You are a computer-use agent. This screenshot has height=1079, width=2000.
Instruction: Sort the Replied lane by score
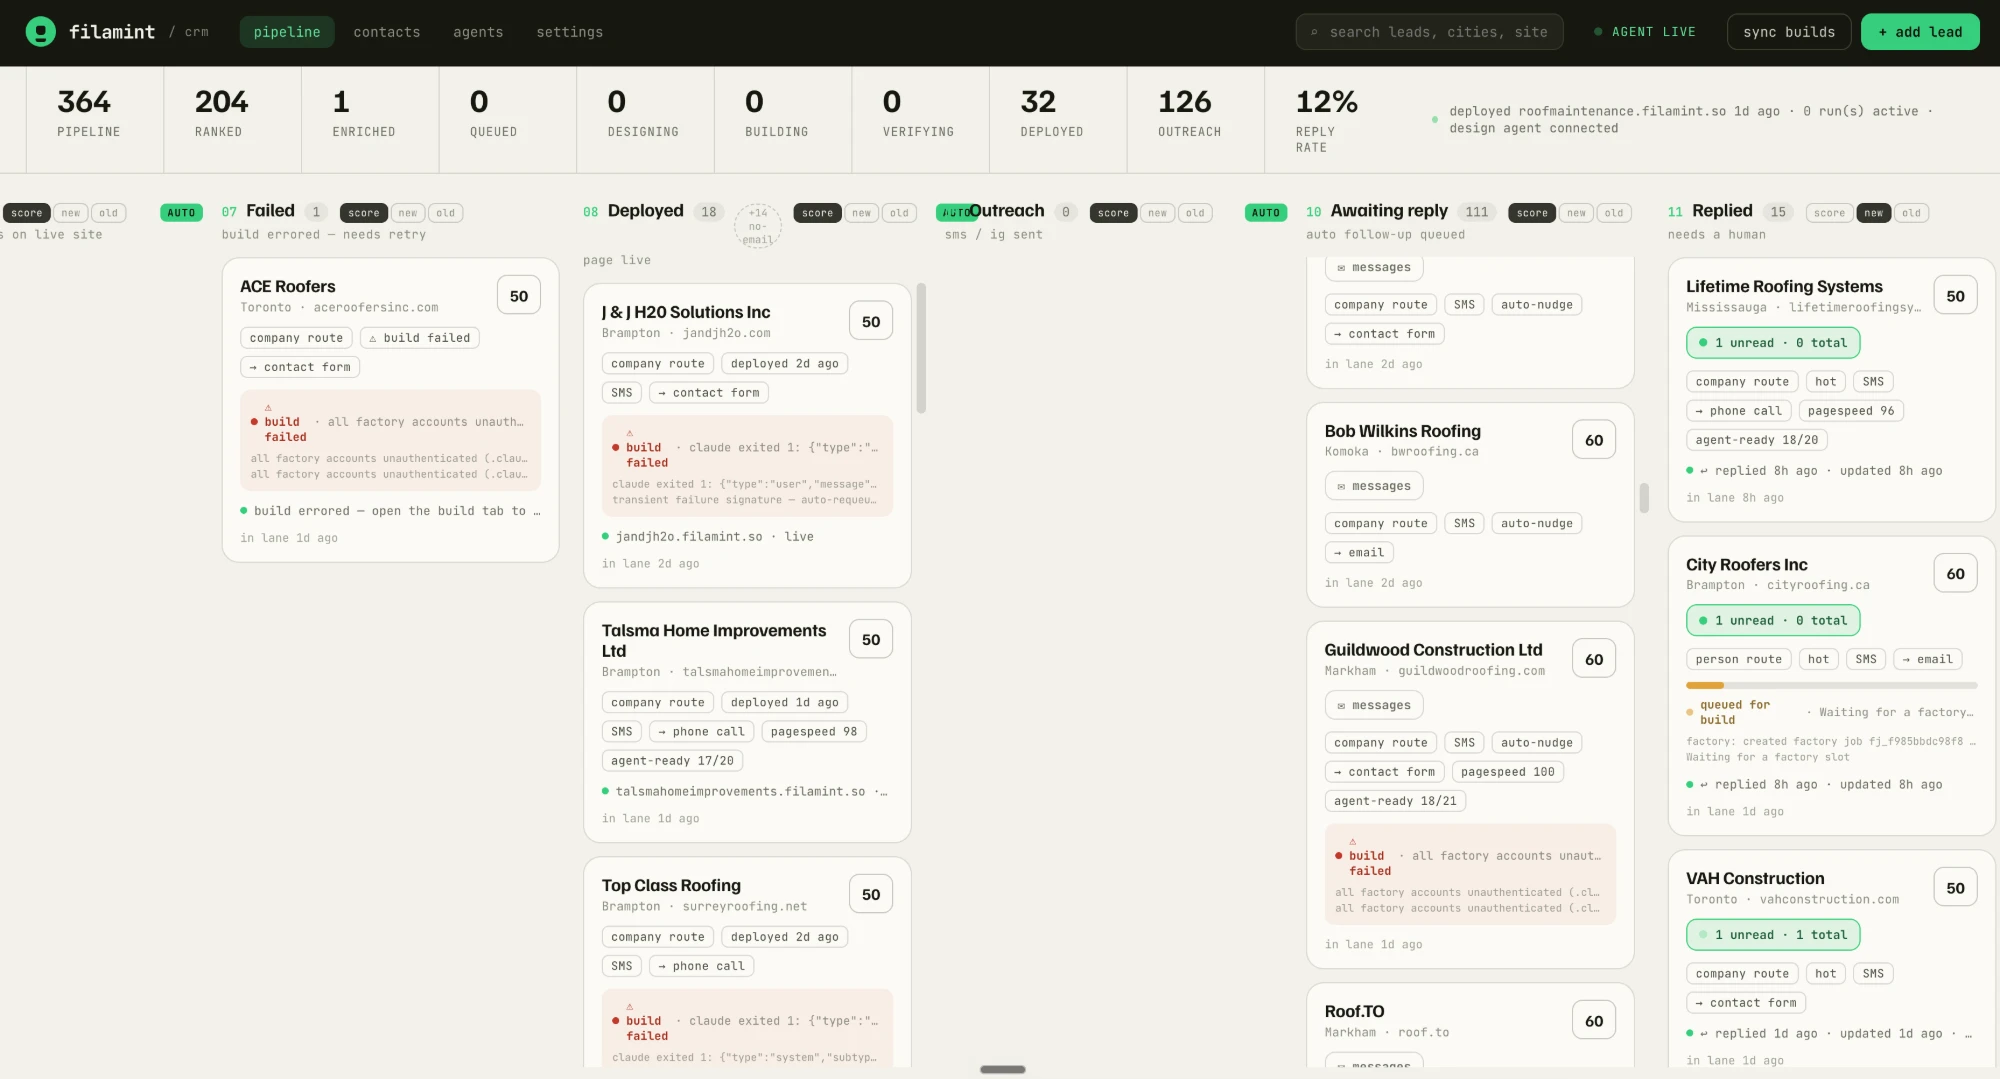(1830, 213)
